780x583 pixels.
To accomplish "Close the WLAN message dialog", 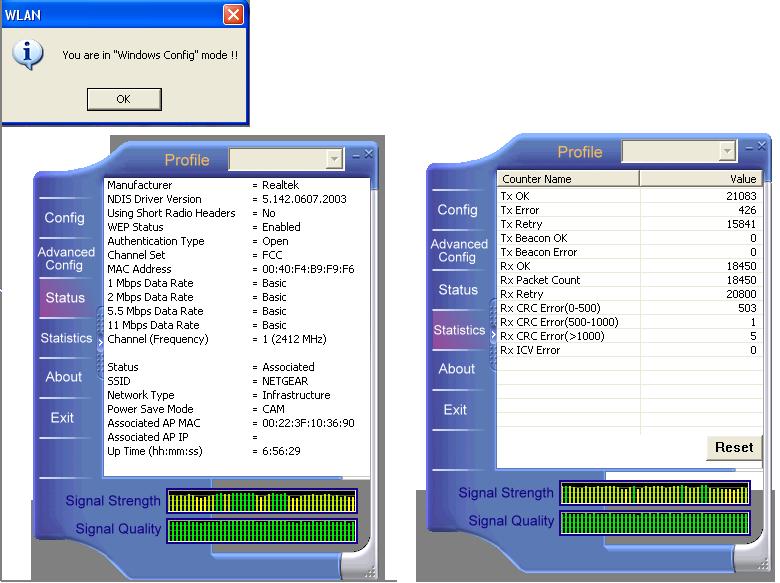I will pyautogui.click(x=233, y=14).
